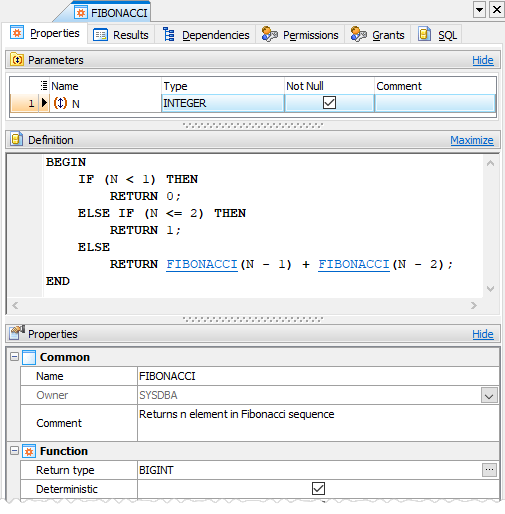Screen dimensions: 505x514
Task: Click the parameter N type icon
Action: click(60, 103)
